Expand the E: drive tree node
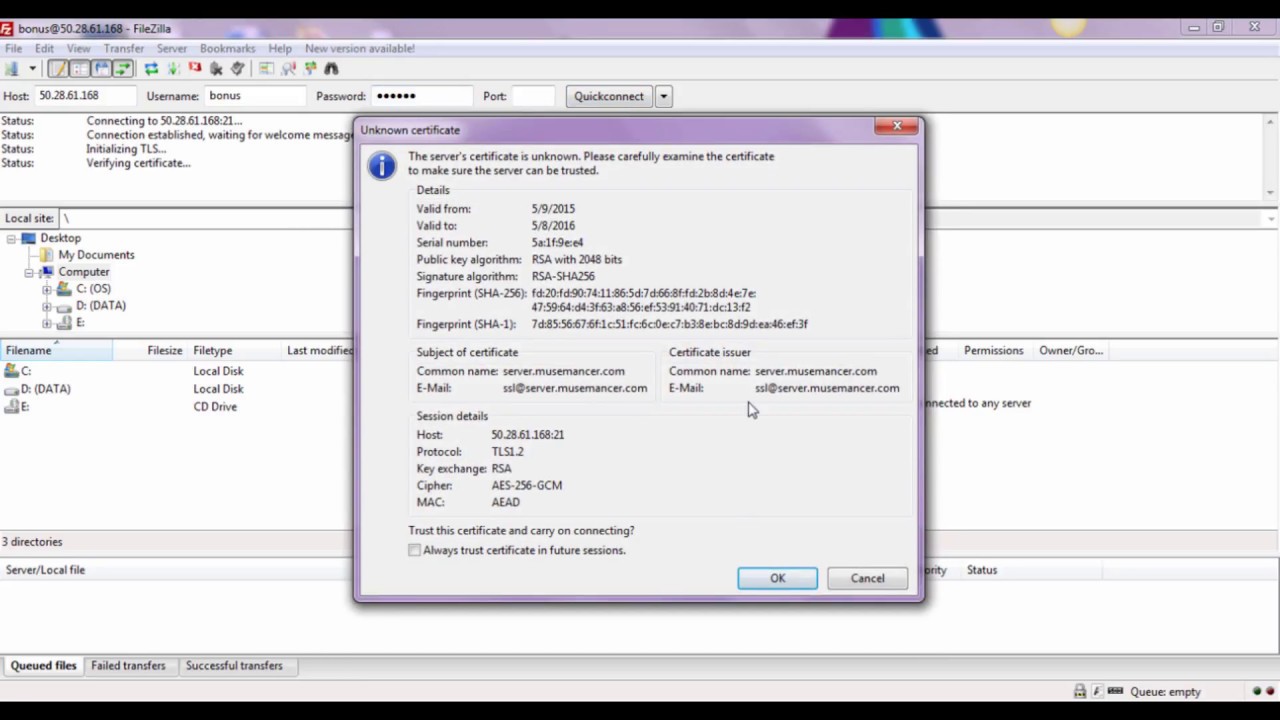The height and width of the screenshot is (720, 1280). (x=47, y=323)
